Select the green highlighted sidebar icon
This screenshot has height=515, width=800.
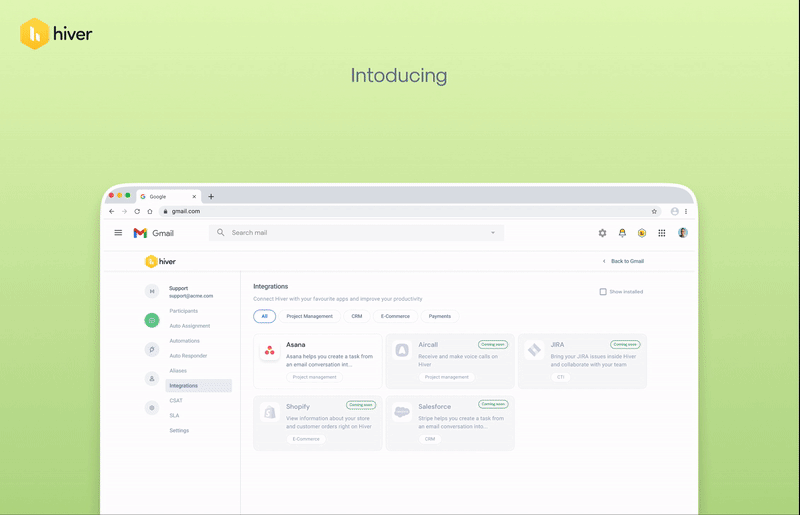(152, 320)
